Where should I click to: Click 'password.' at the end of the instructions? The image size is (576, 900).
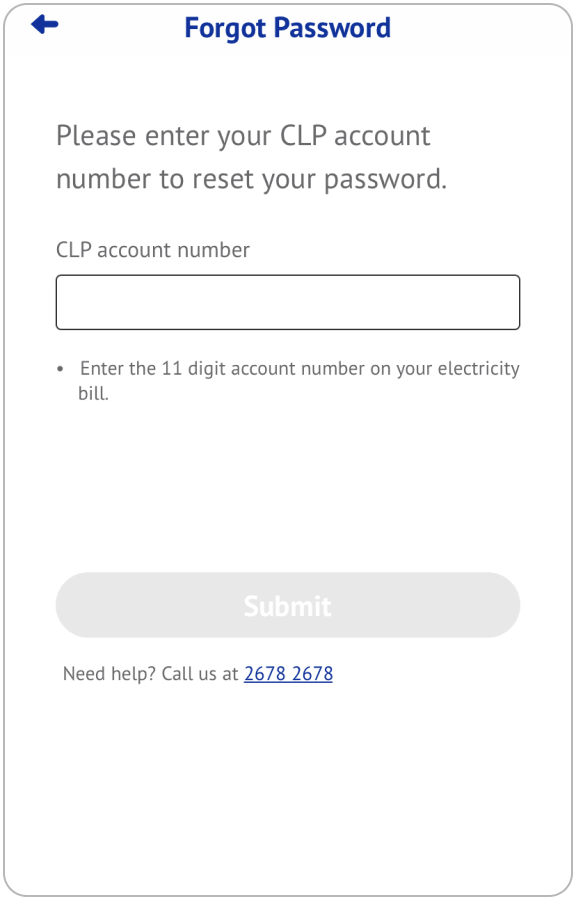[386, 180]
